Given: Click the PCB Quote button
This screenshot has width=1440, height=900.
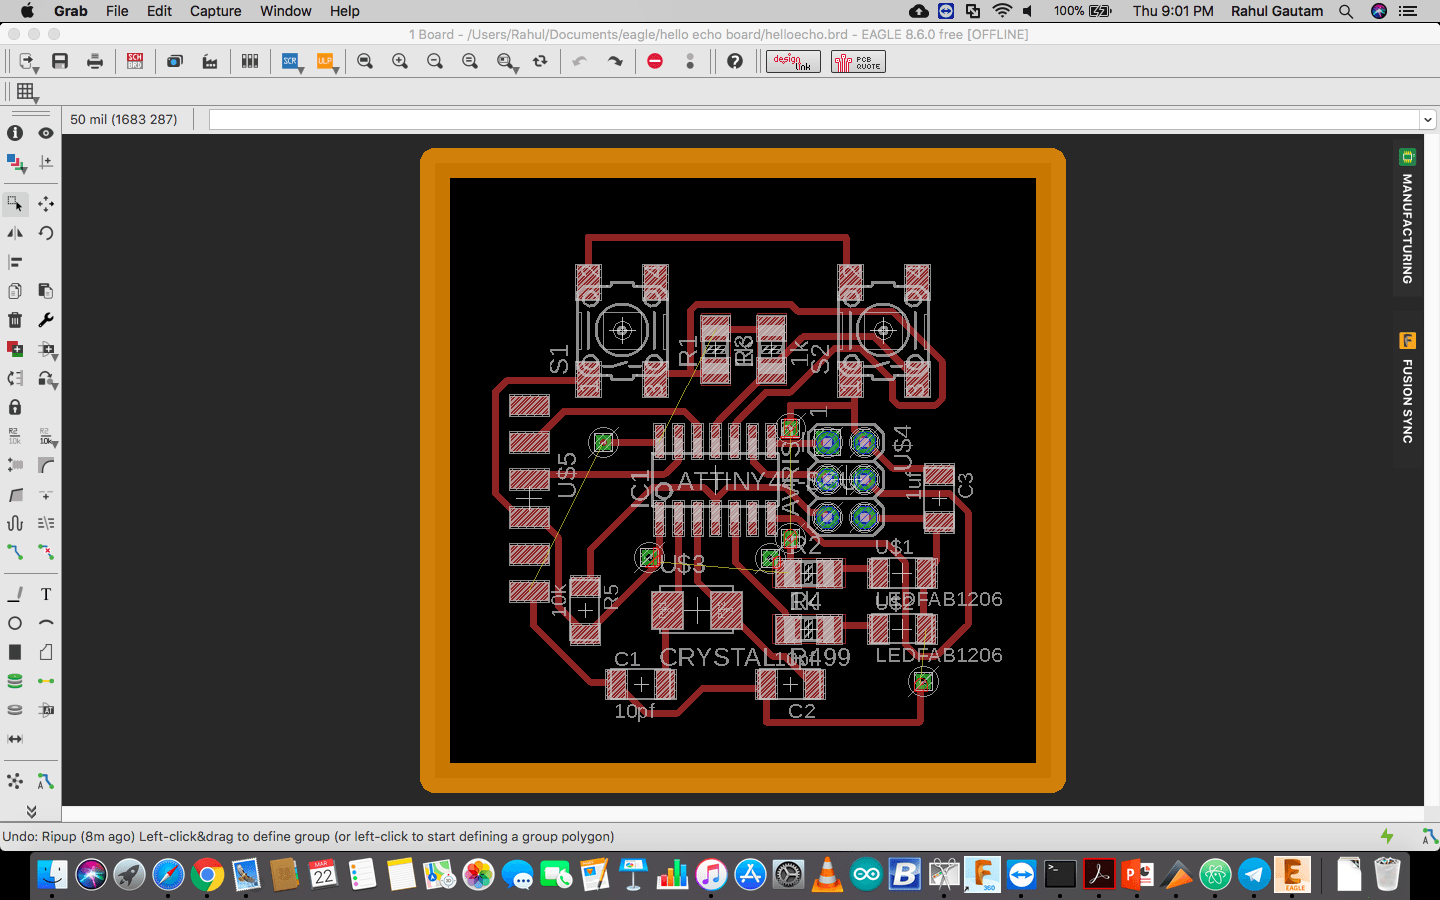Looking at the screenshot, I should tap(858, 62).
